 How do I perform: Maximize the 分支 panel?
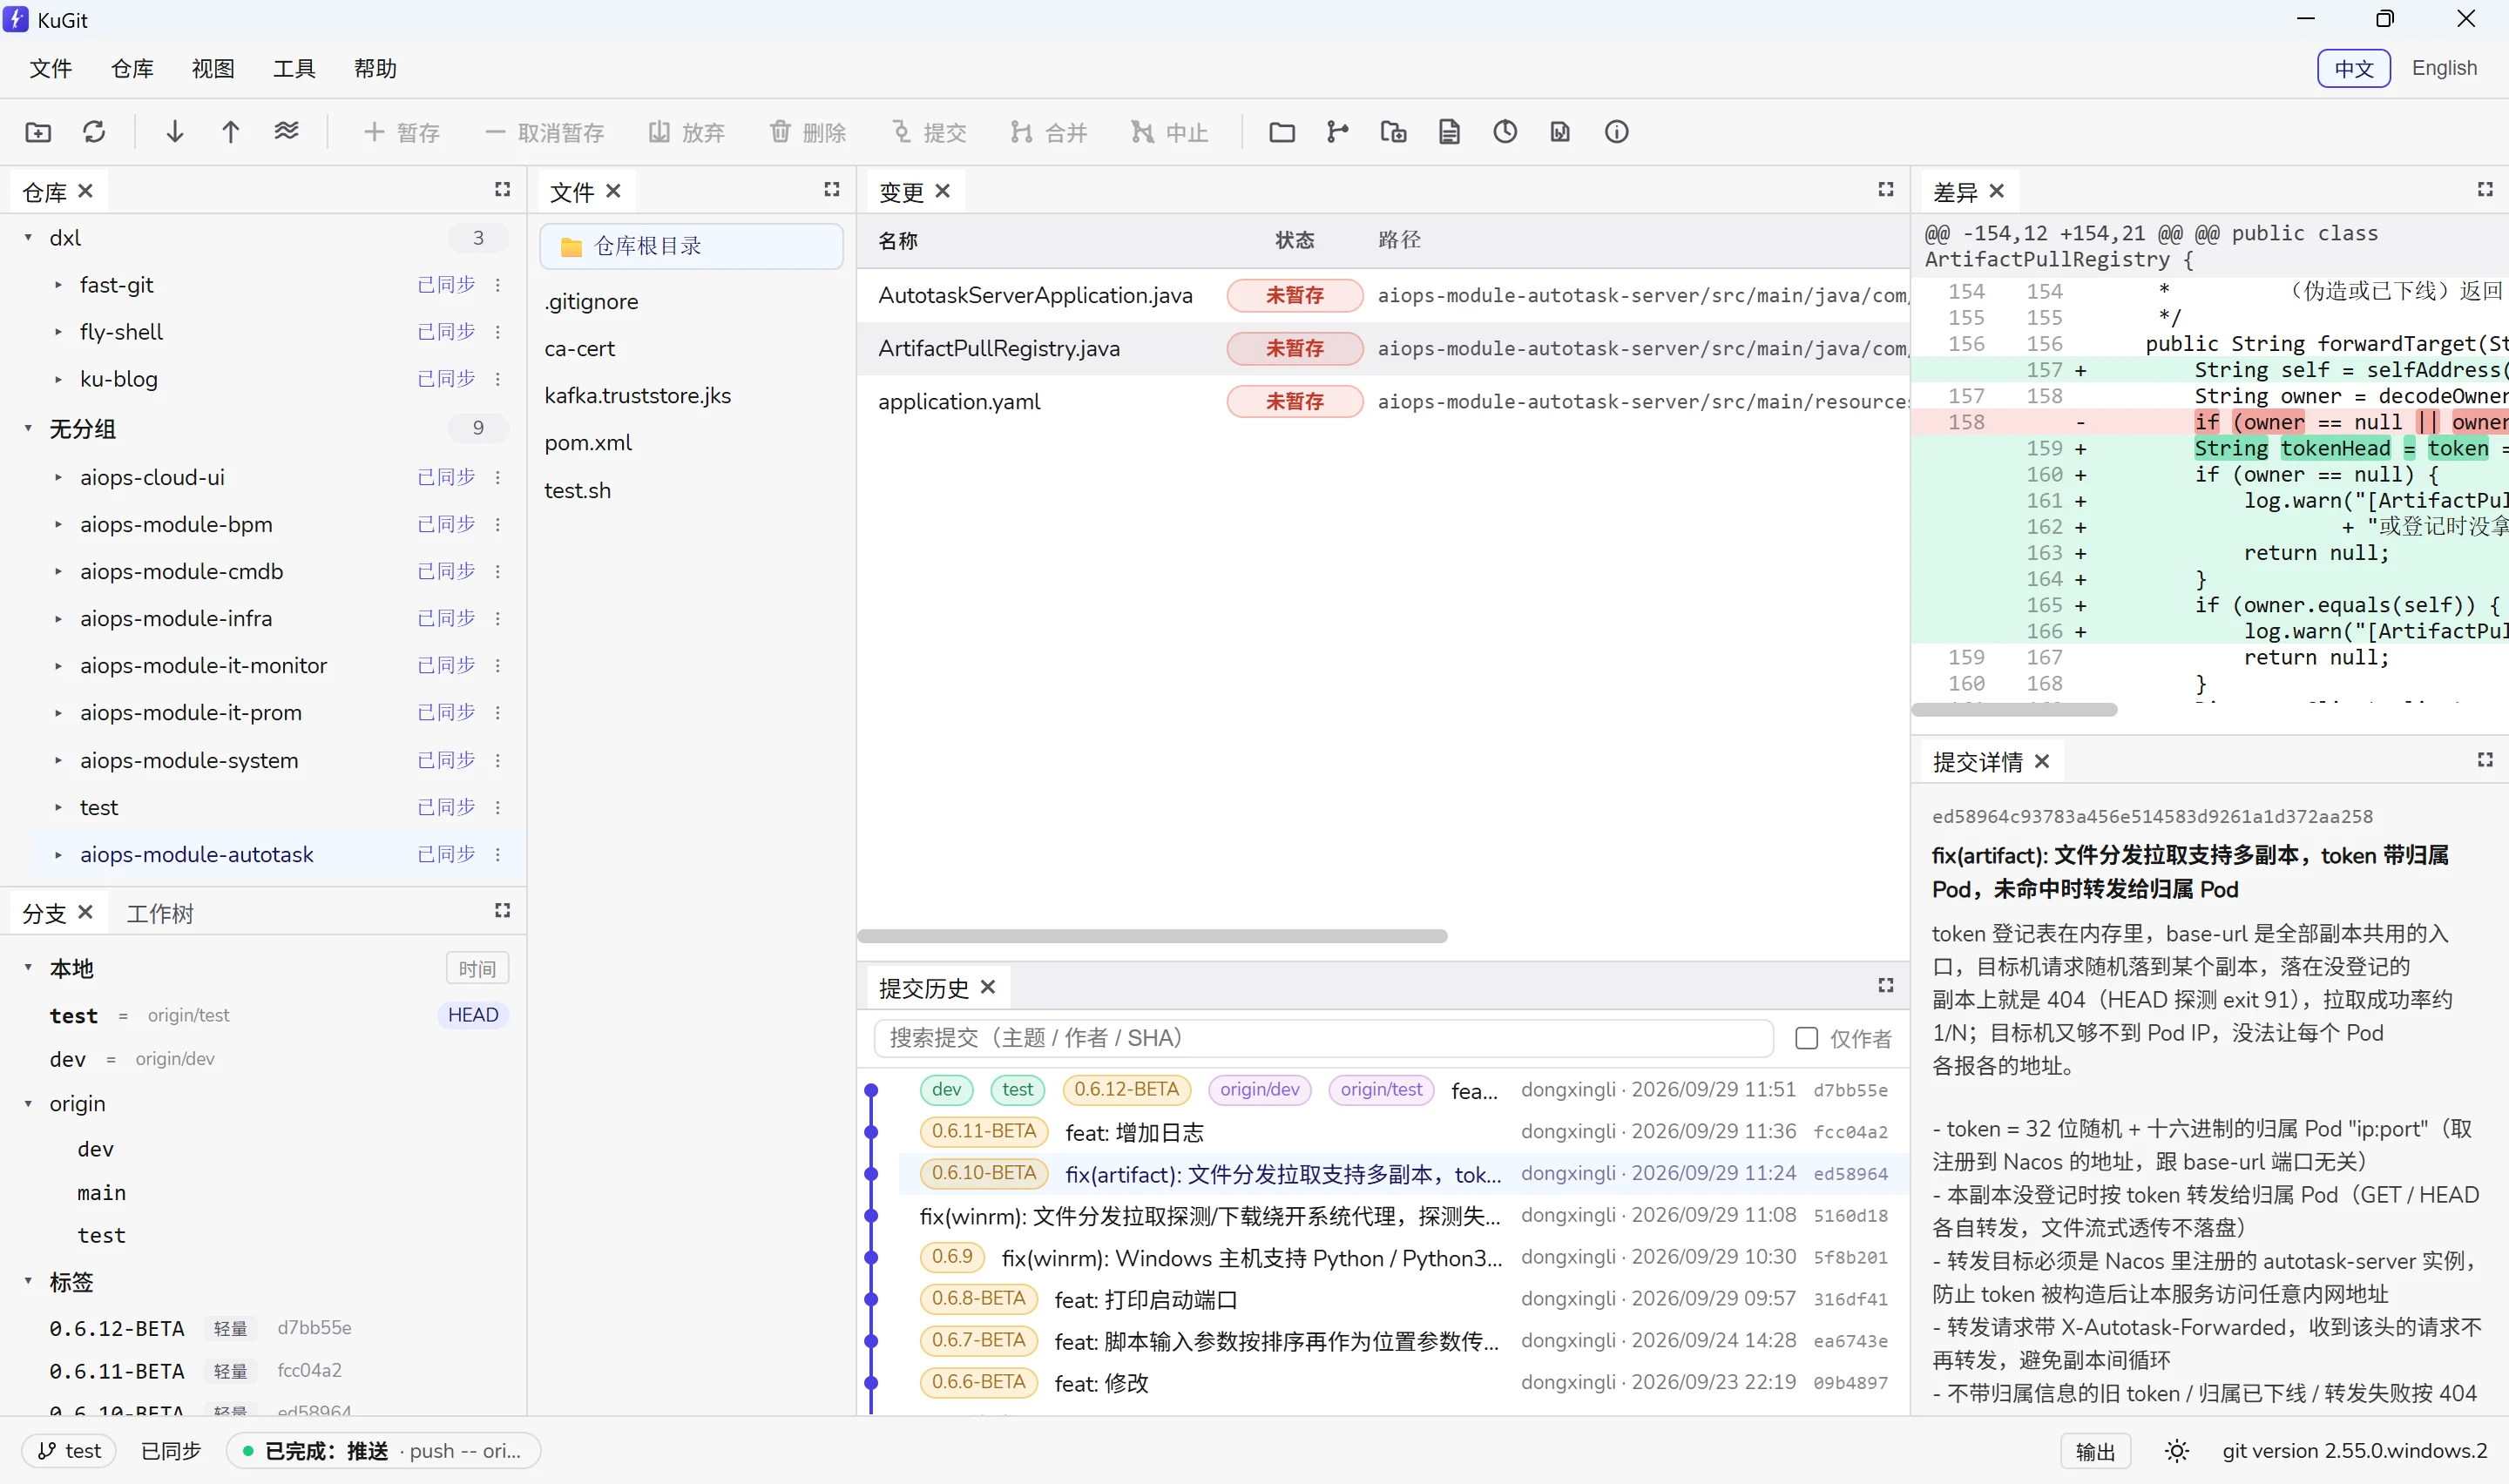tap(503, 910)
